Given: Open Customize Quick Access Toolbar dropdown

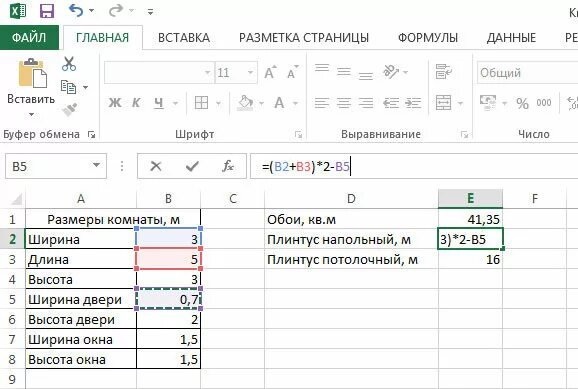Looking at the screenshot, I should [x=150, y=11].
